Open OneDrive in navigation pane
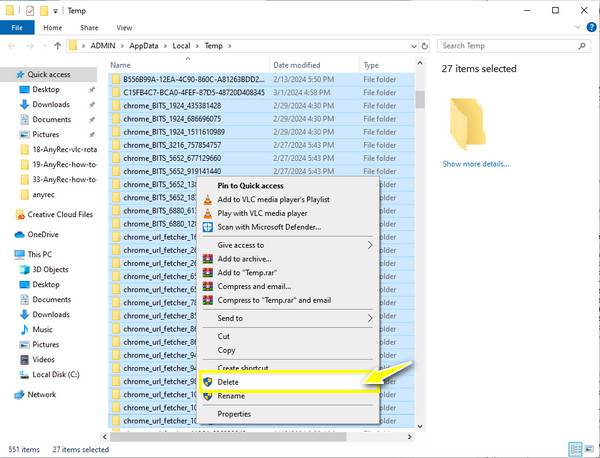The image size is (600, 458). pos(36,235)
